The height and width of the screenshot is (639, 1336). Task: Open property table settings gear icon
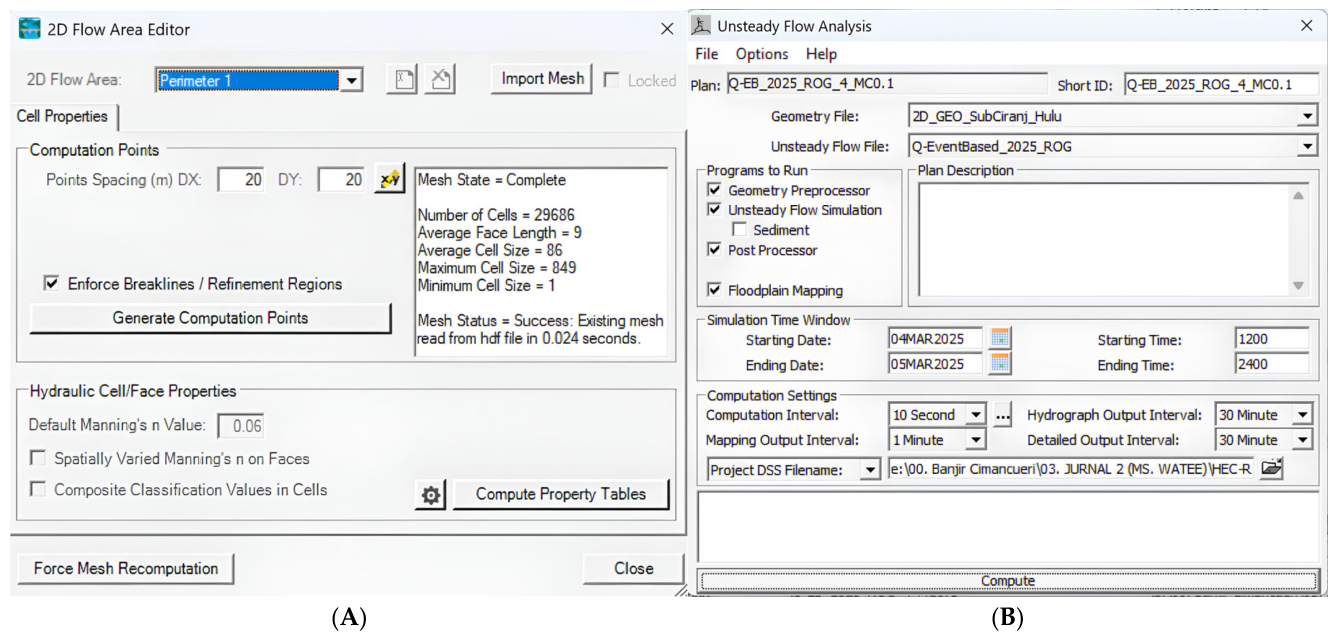coord(431,495)
